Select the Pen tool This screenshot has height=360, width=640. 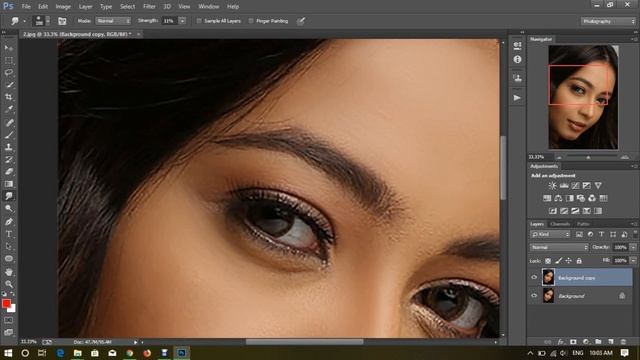9,222
